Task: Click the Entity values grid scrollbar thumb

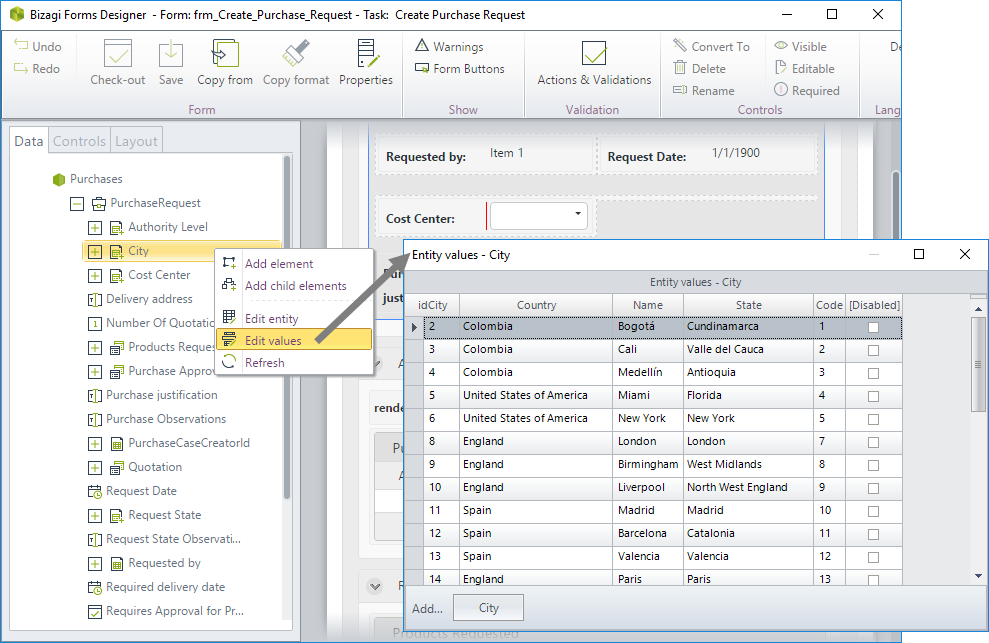Action: pos(978,364)
